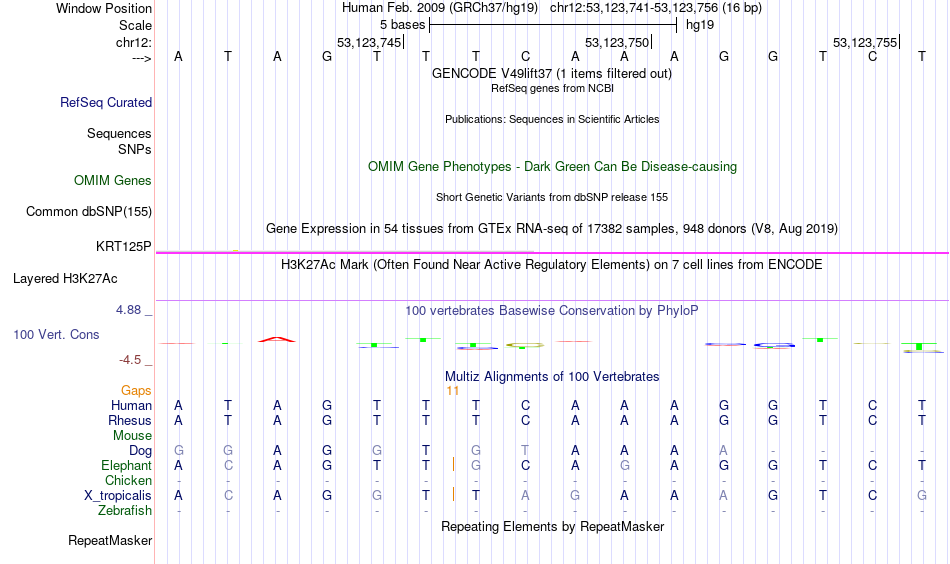This screenshot has height=564, width=950.
Task: Select the Rhesus species label
Action: point(130,420)
